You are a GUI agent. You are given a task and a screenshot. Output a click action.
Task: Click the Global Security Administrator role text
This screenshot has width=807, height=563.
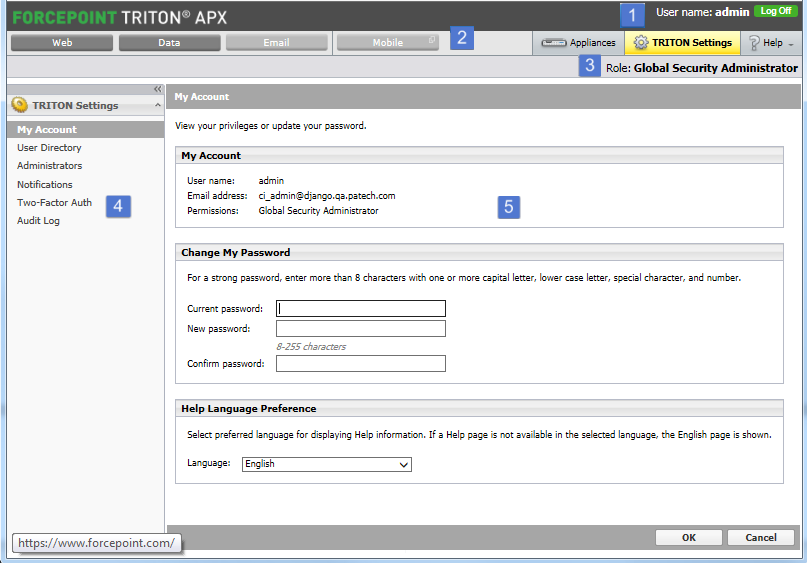[715, 68]
